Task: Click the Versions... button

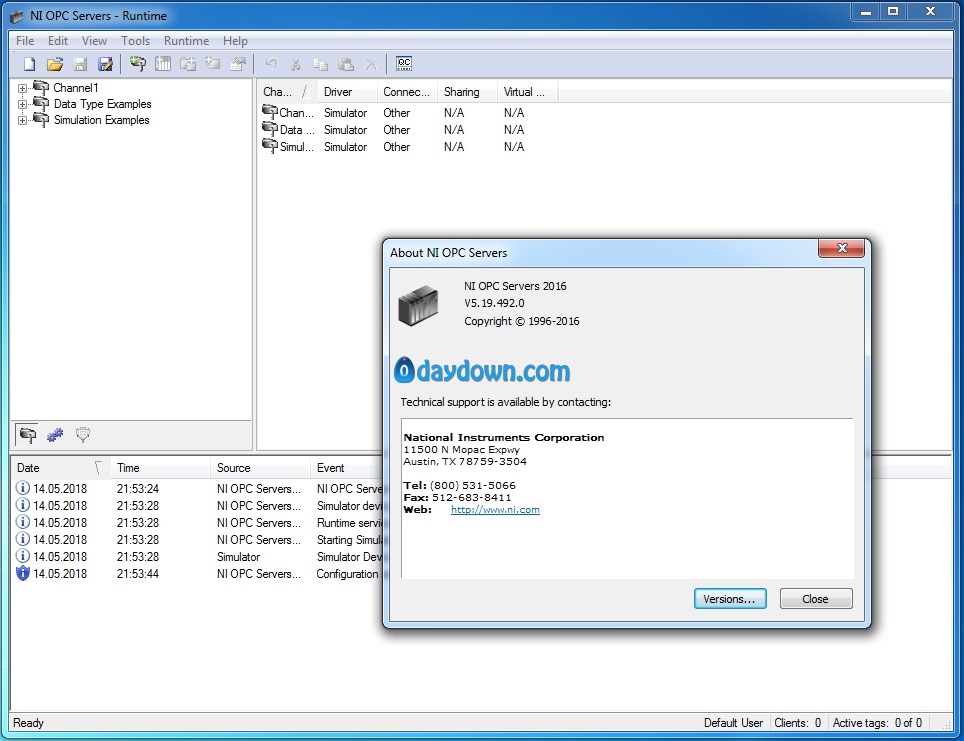Action: pos(730,599)
